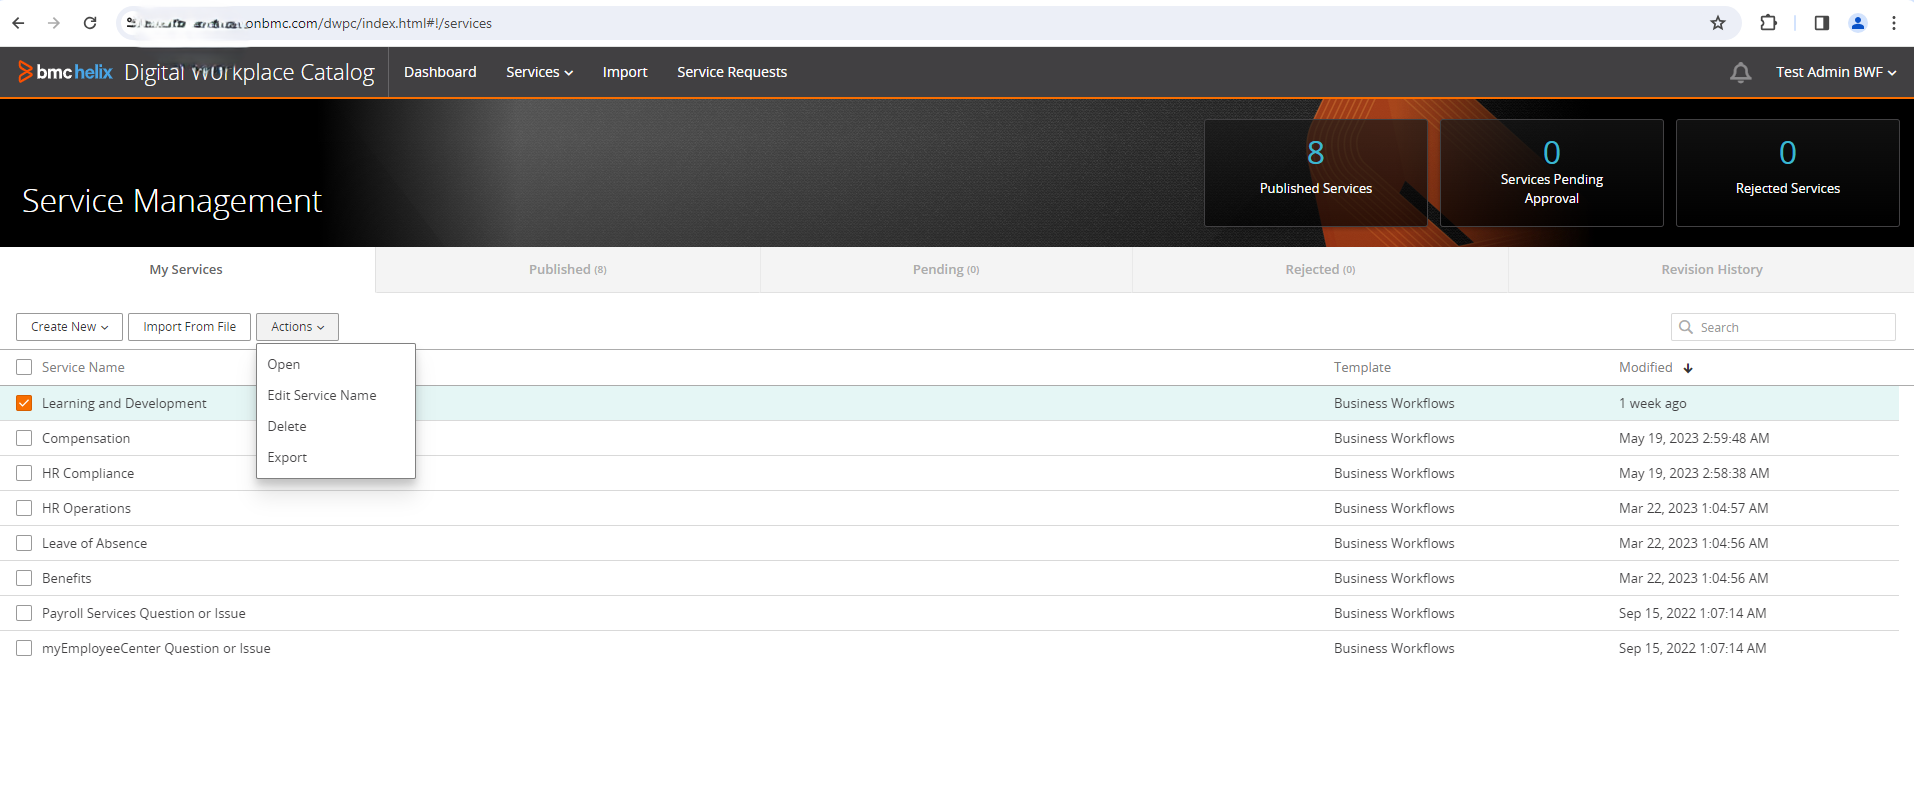Bookmark this page with star icon
The width and height of the screenshot is (1914, 797).
1718,23
